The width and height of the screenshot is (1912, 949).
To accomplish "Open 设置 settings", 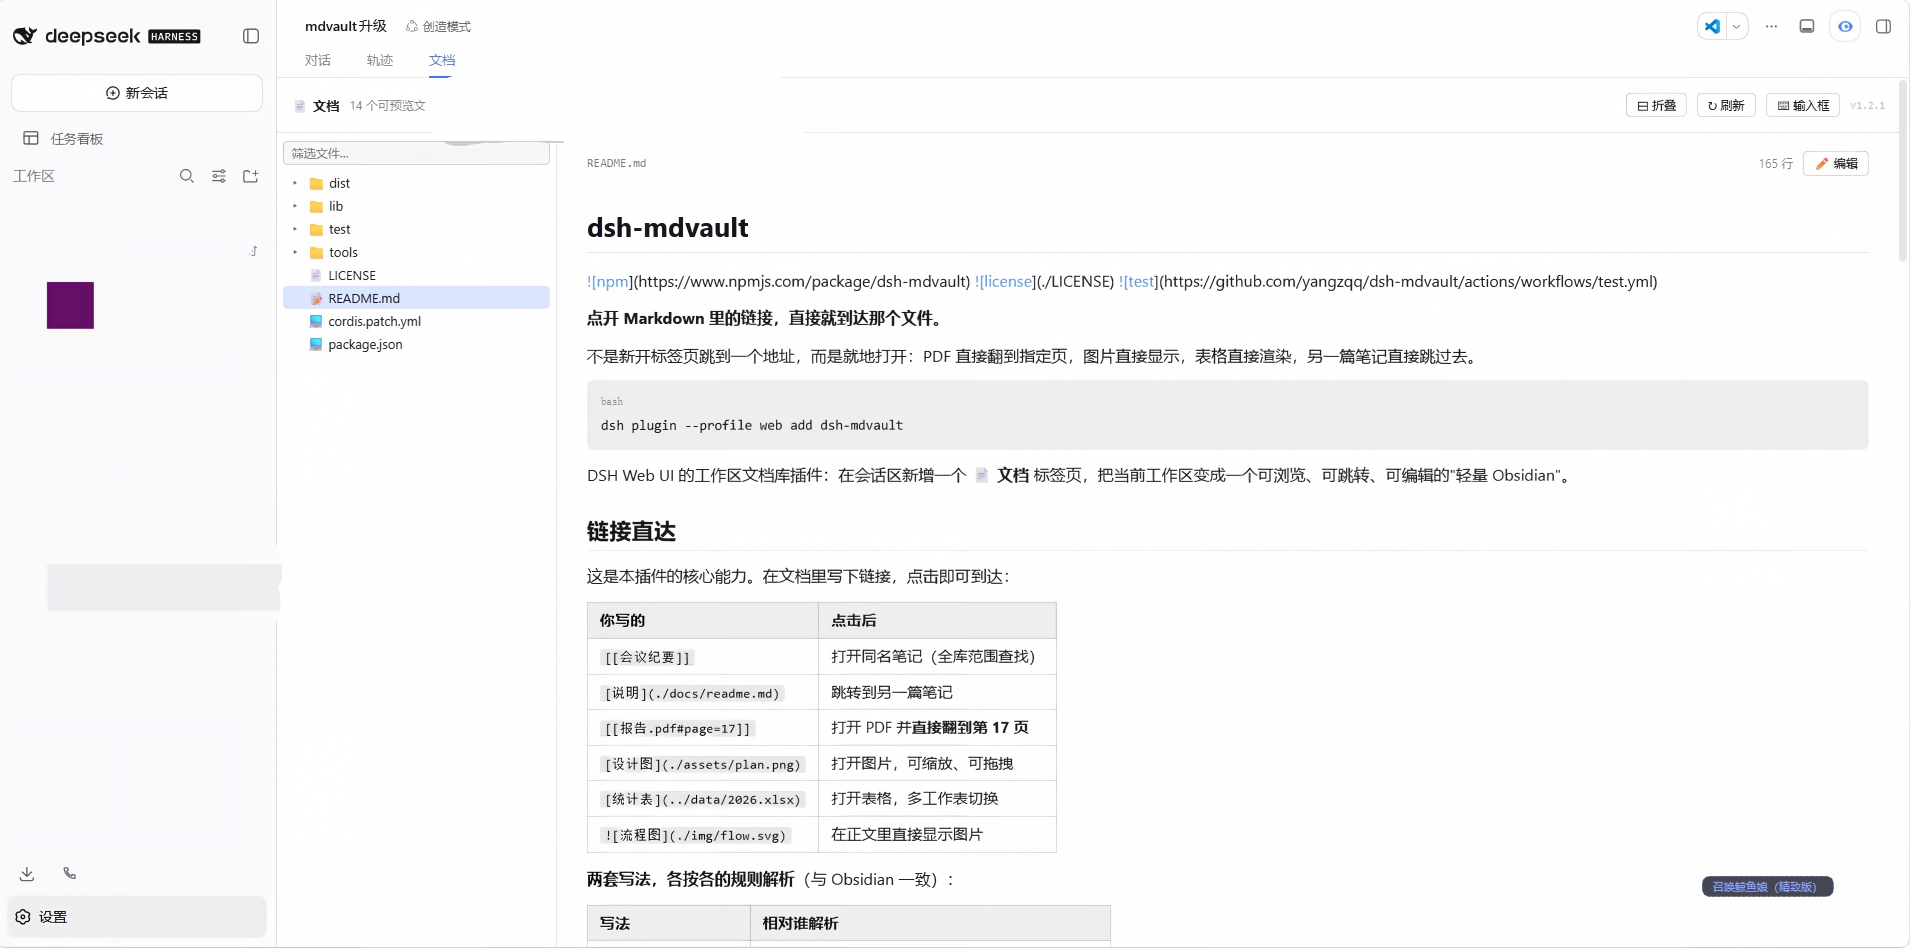I will [139, 917].
